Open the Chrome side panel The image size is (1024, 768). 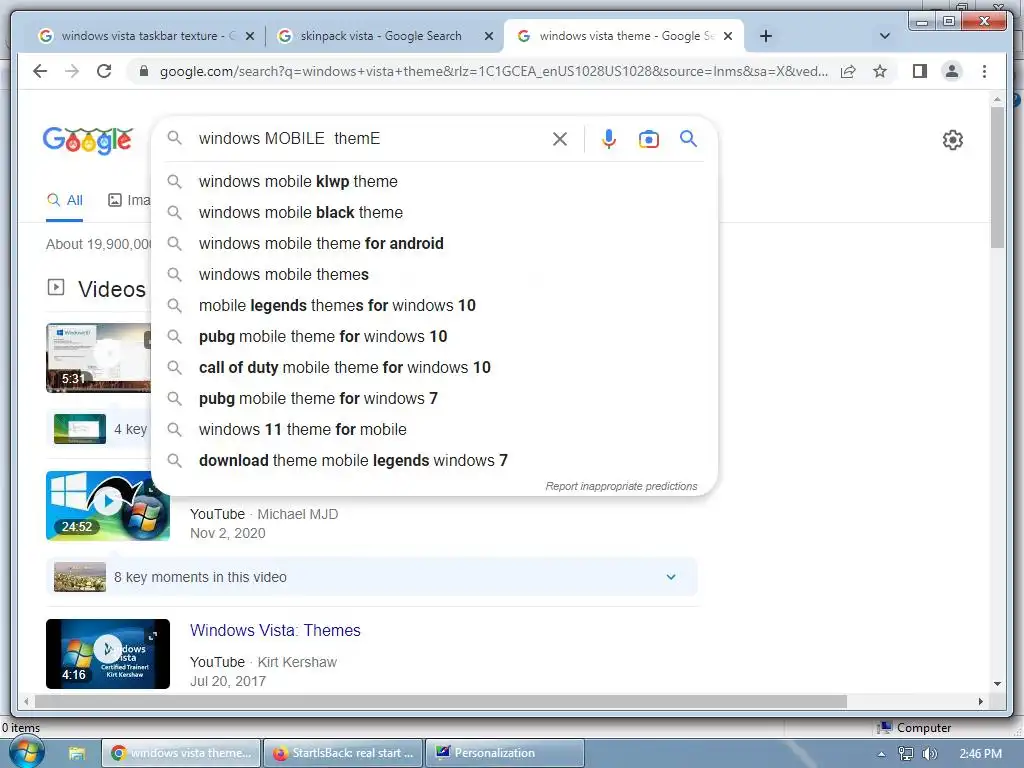920,71
